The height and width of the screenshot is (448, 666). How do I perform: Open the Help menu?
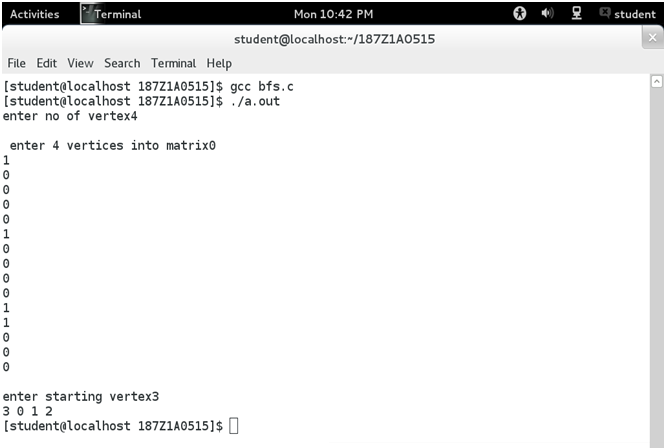pos(219,63)
